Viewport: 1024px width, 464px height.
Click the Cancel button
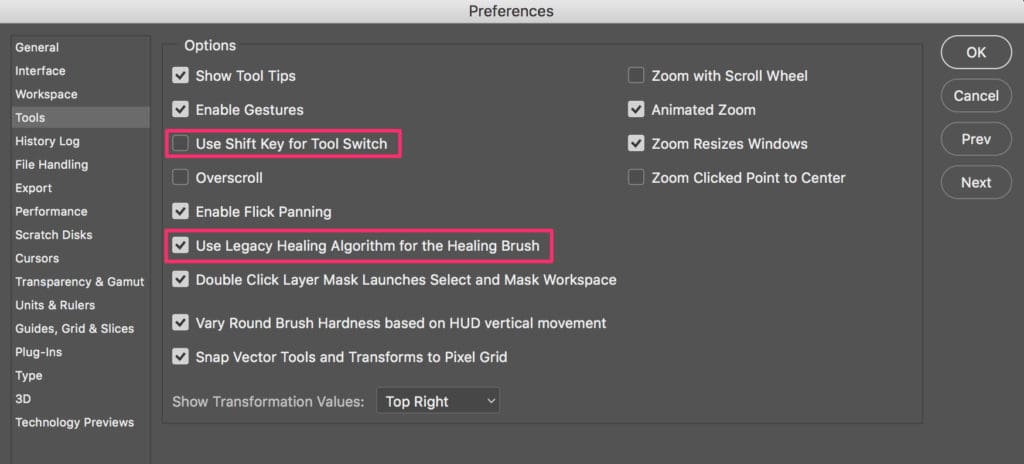coord(976,95)
